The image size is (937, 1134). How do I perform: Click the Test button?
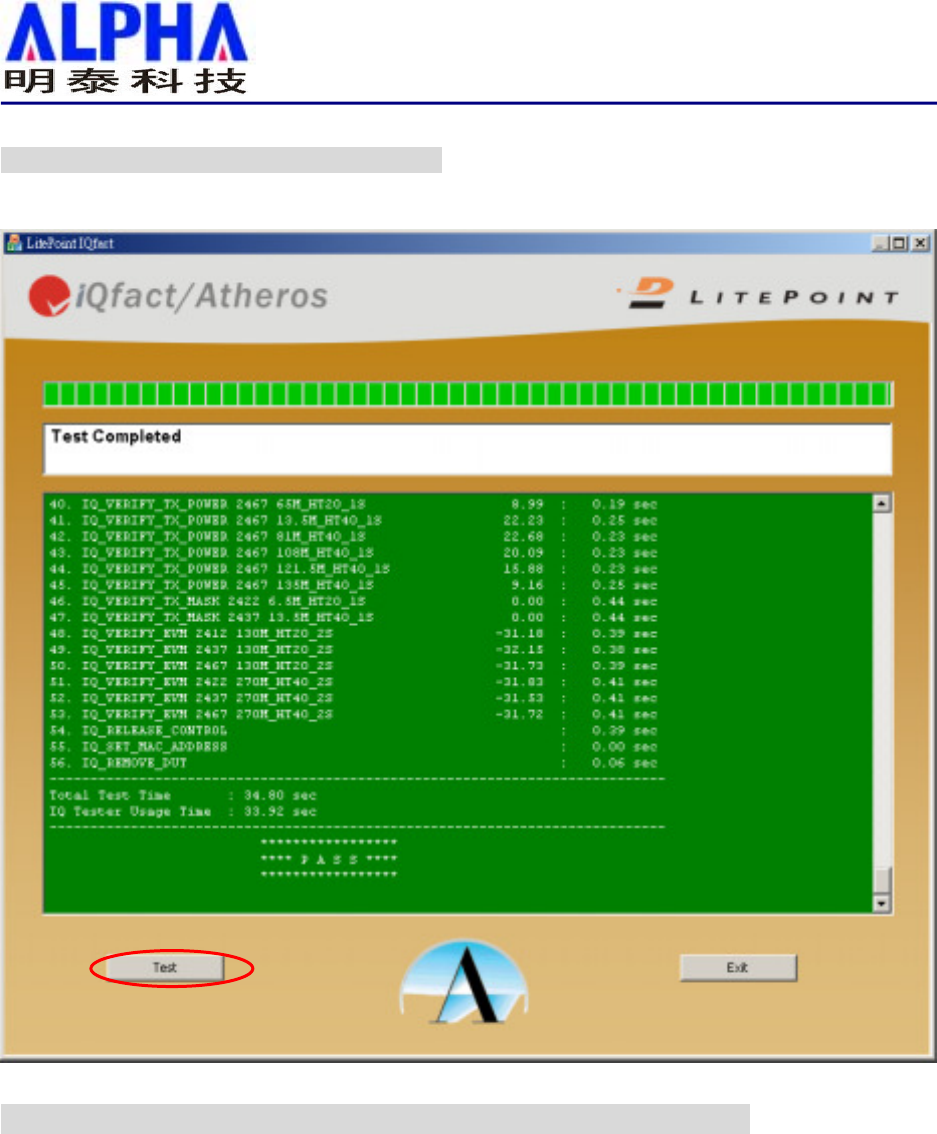click(166, 968)
